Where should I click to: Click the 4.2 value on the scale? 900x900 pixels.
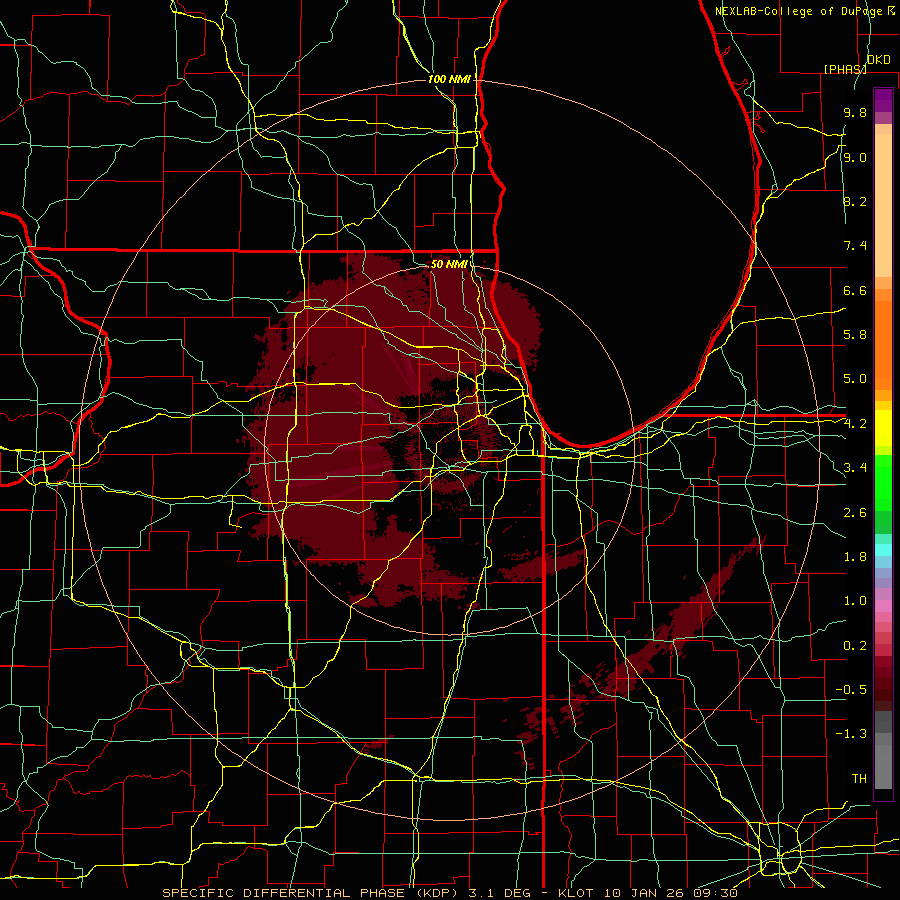point(855,424)
